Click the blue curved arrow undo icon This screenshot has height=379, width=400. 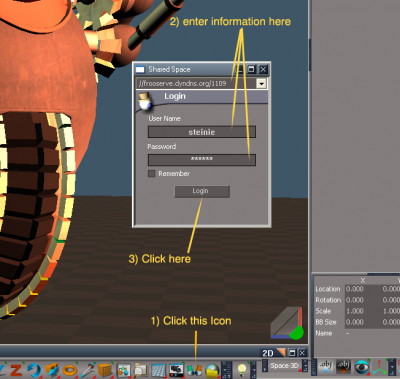tap(33, 370)
